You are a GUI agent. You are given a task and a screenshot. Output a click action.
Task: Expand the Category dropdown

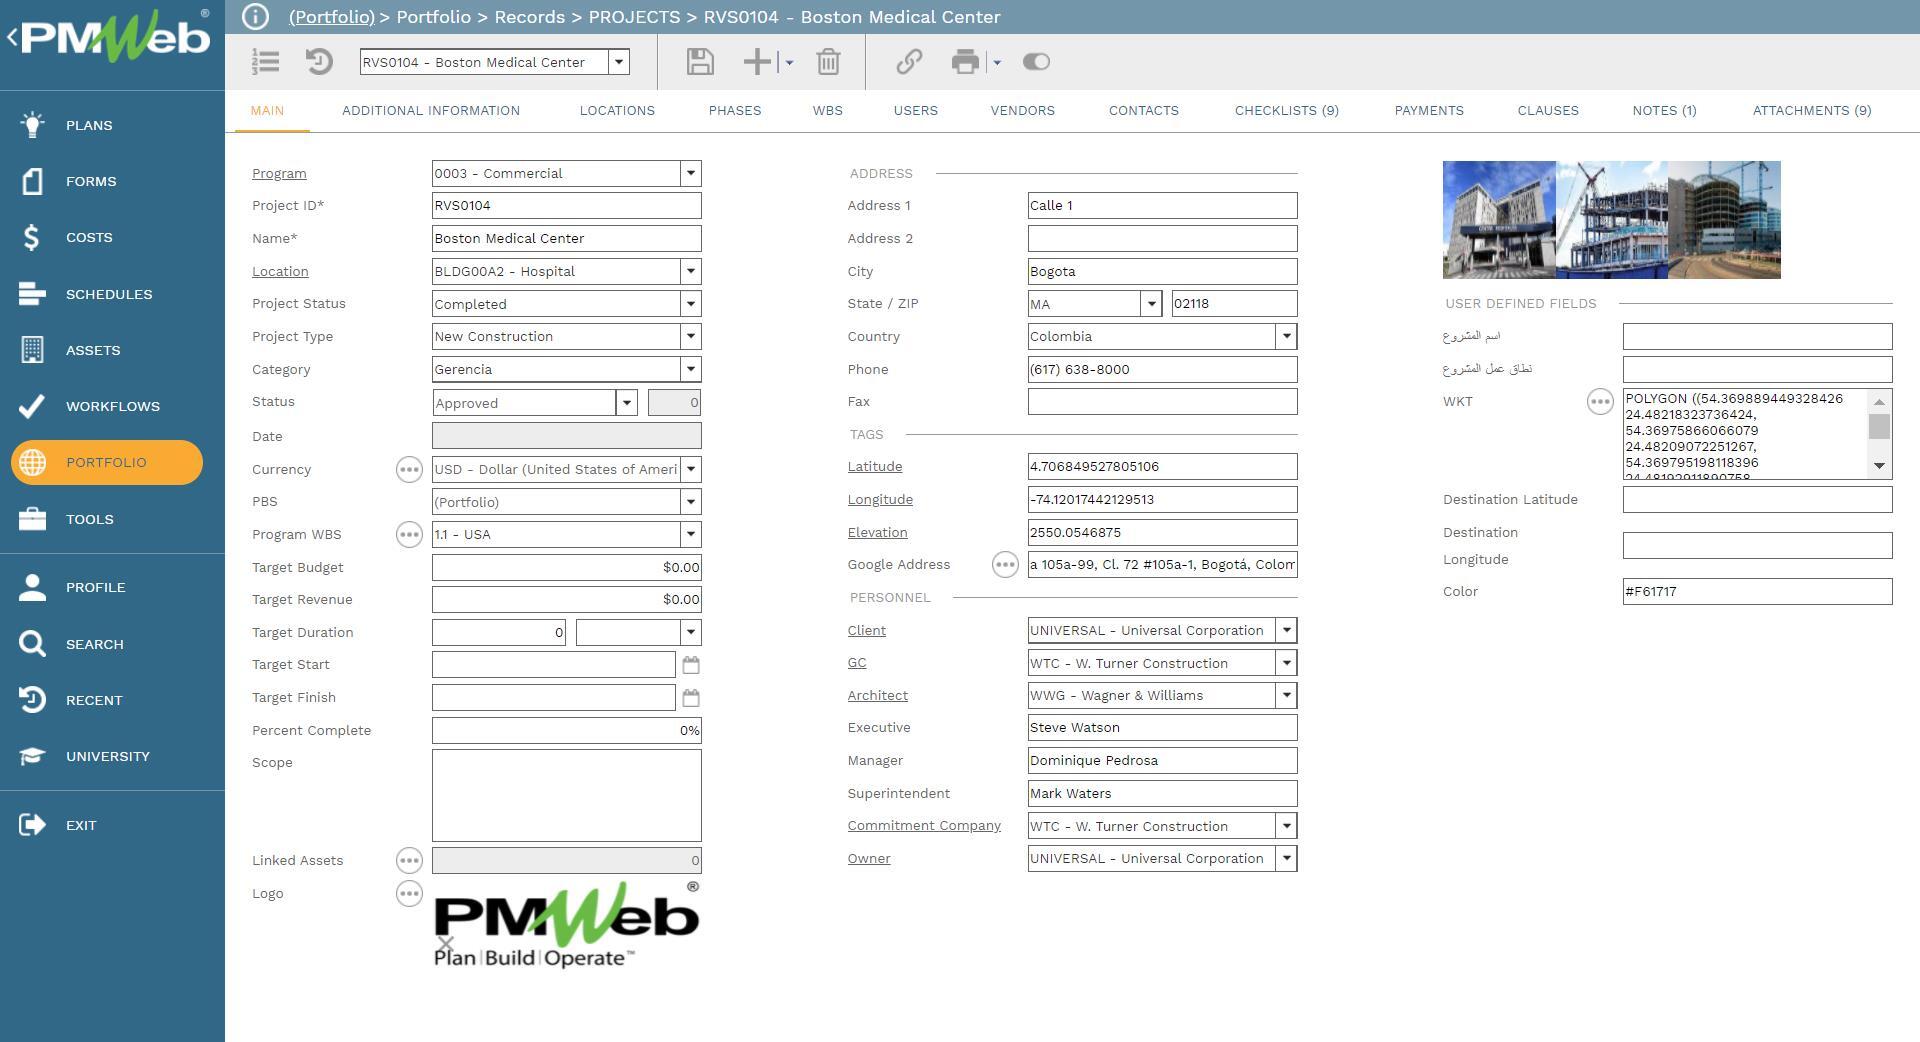tap(690, 369)
